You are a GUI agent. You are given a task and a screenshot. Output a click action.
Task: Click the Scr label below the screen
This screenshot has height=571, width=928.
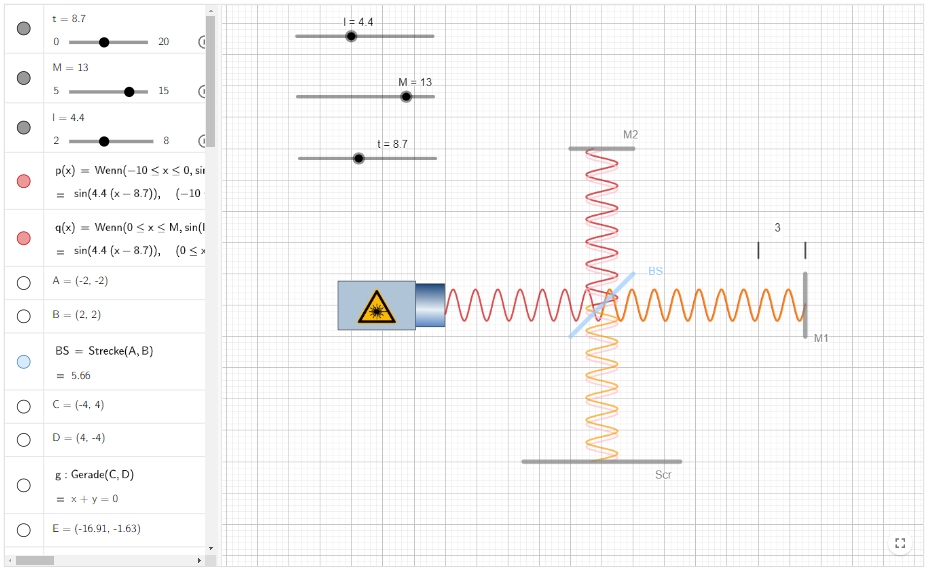click(x=663, y=475)
